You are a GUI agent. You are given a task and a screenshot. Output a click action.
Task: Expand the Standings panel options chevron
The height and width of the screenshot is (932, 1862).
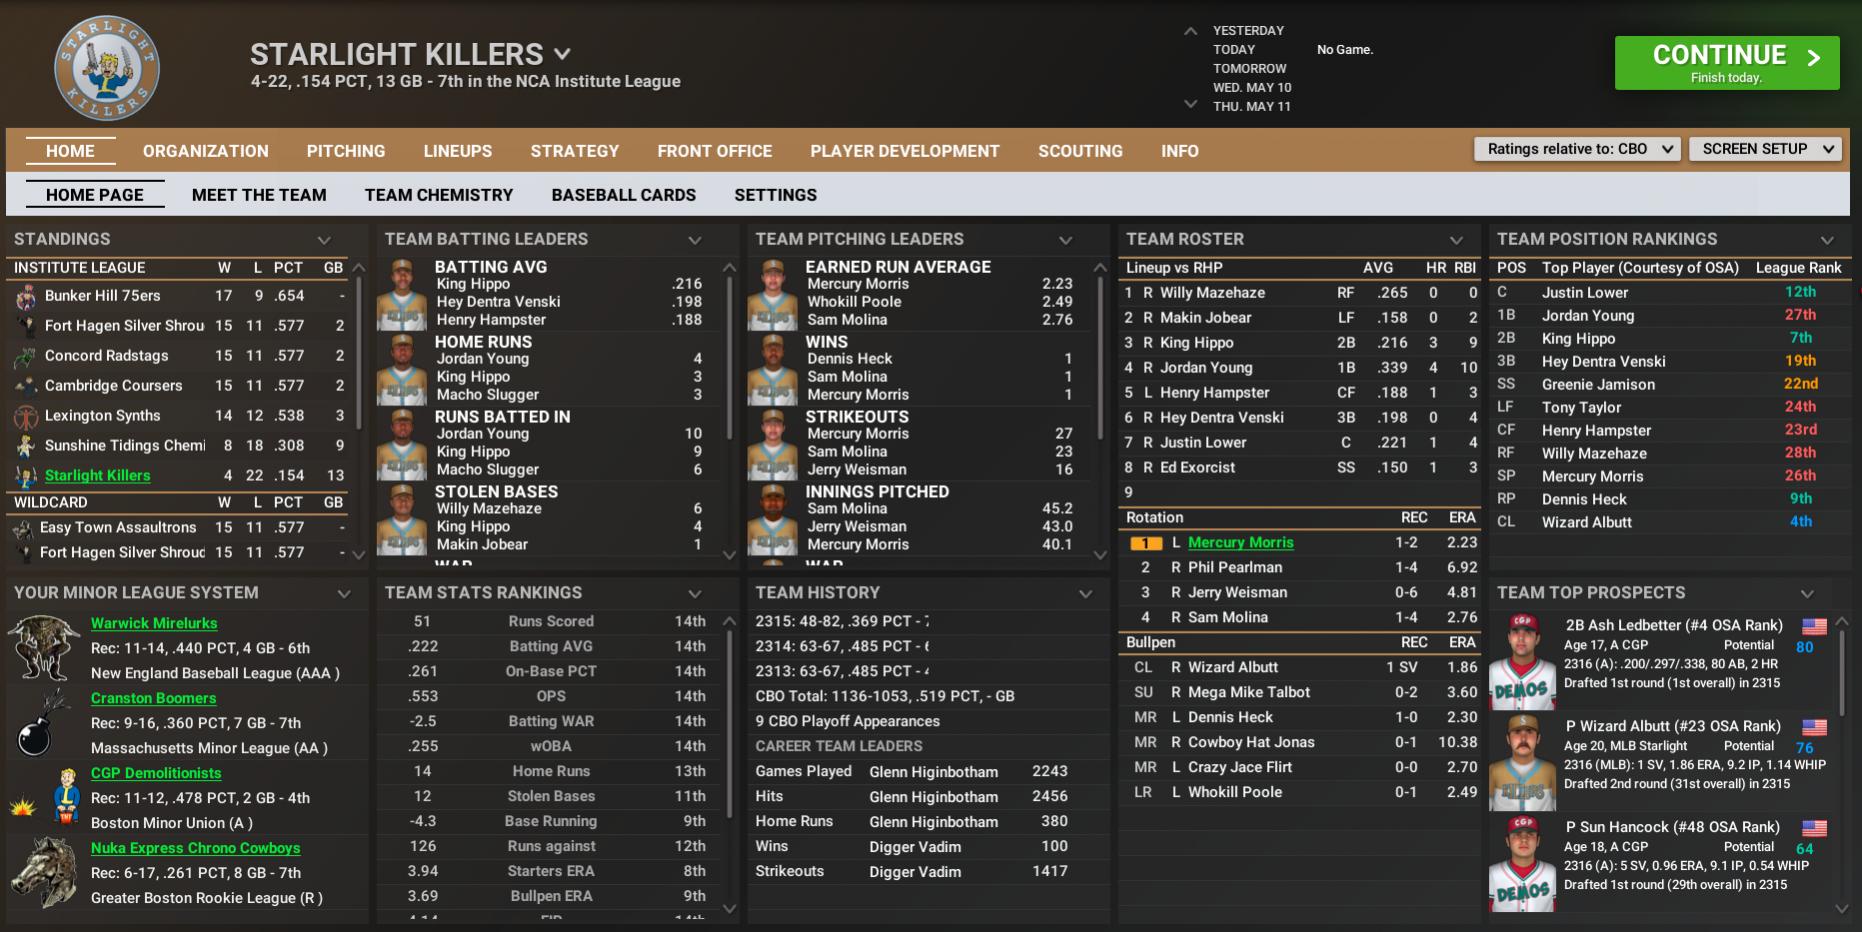324,240
